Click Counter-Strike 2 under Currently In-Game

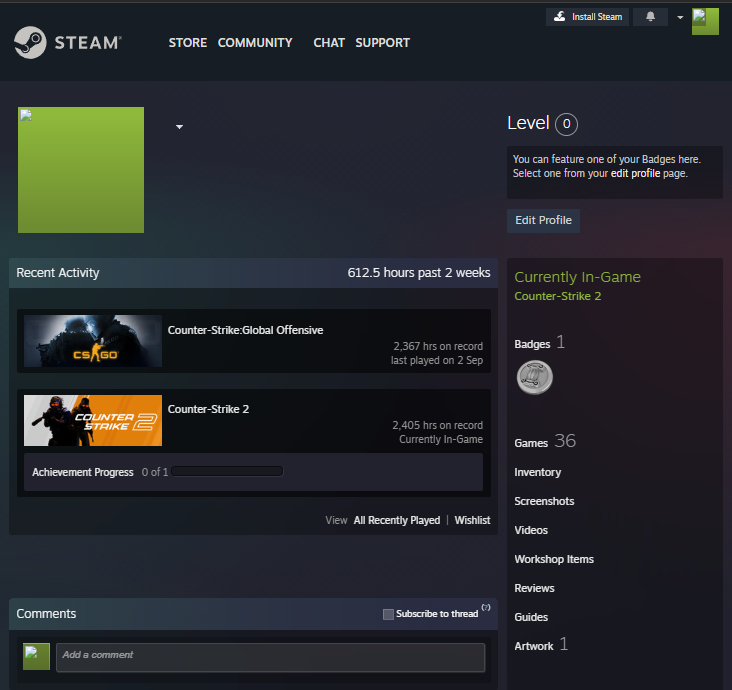(x=557, y=296)
